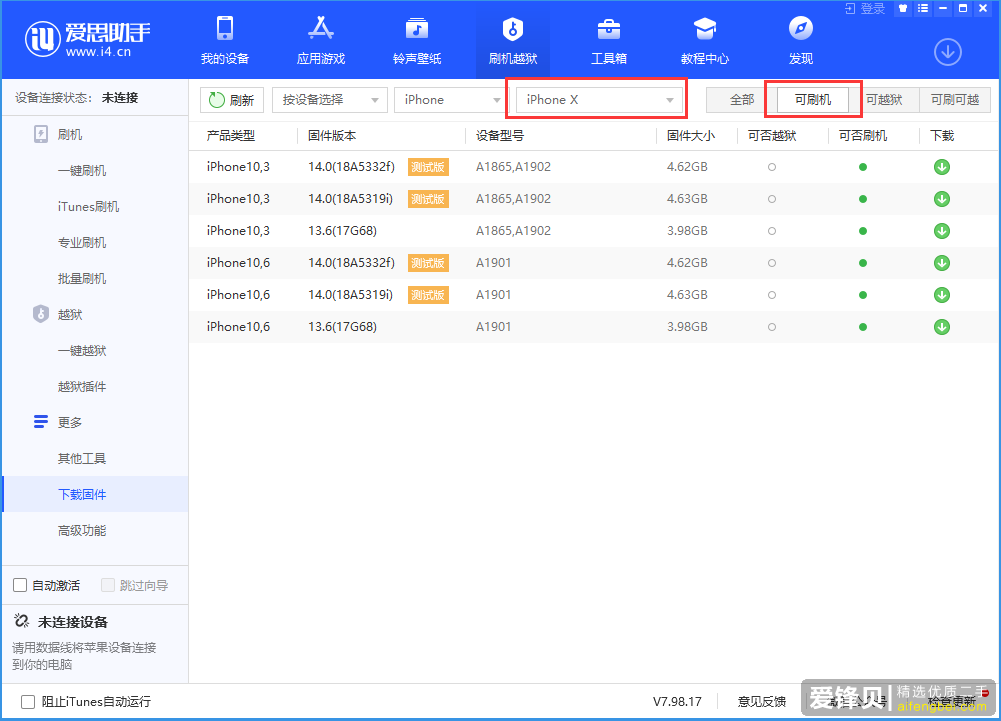
Task: Open the 发现 discover section
Action: coord(801,40)
